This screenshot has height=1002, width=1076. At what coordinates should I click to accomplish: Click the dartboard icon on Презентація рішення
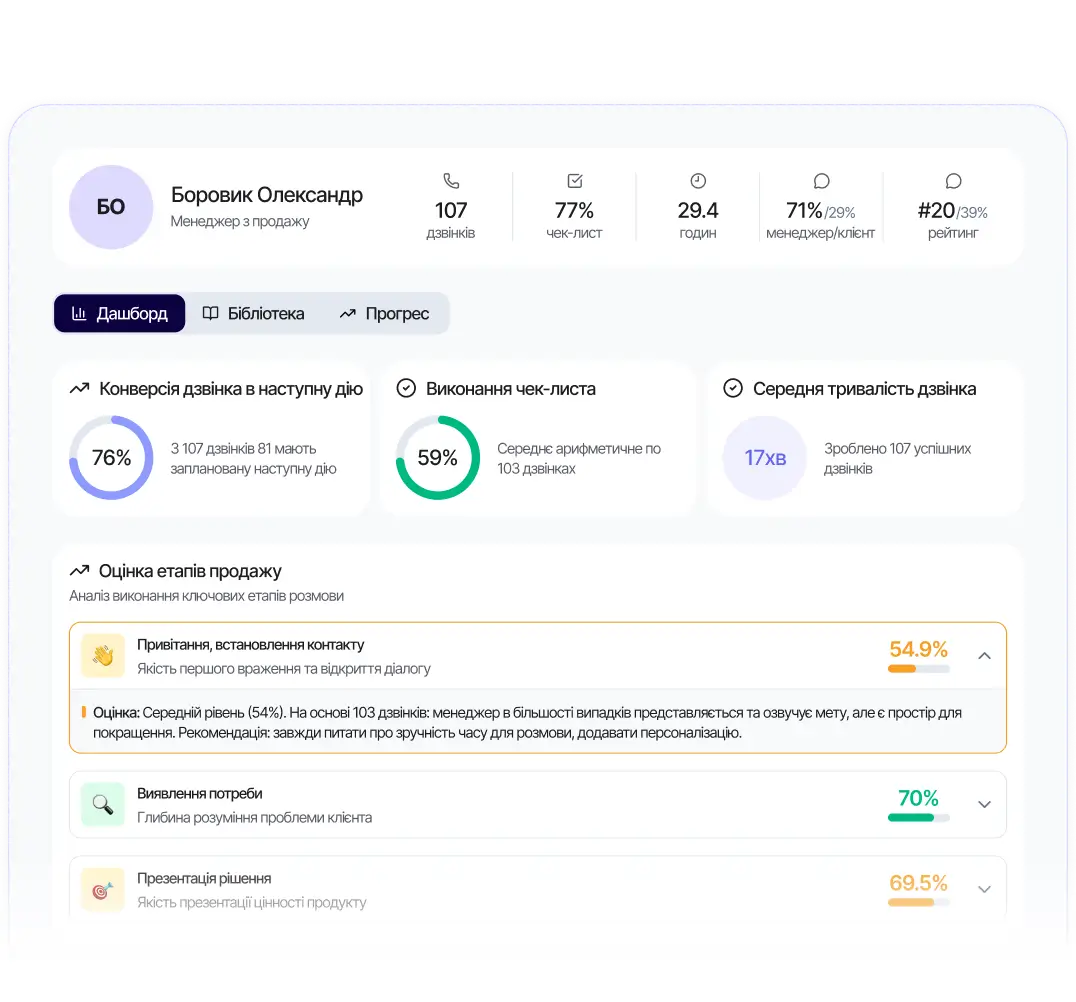pos(102,888)
